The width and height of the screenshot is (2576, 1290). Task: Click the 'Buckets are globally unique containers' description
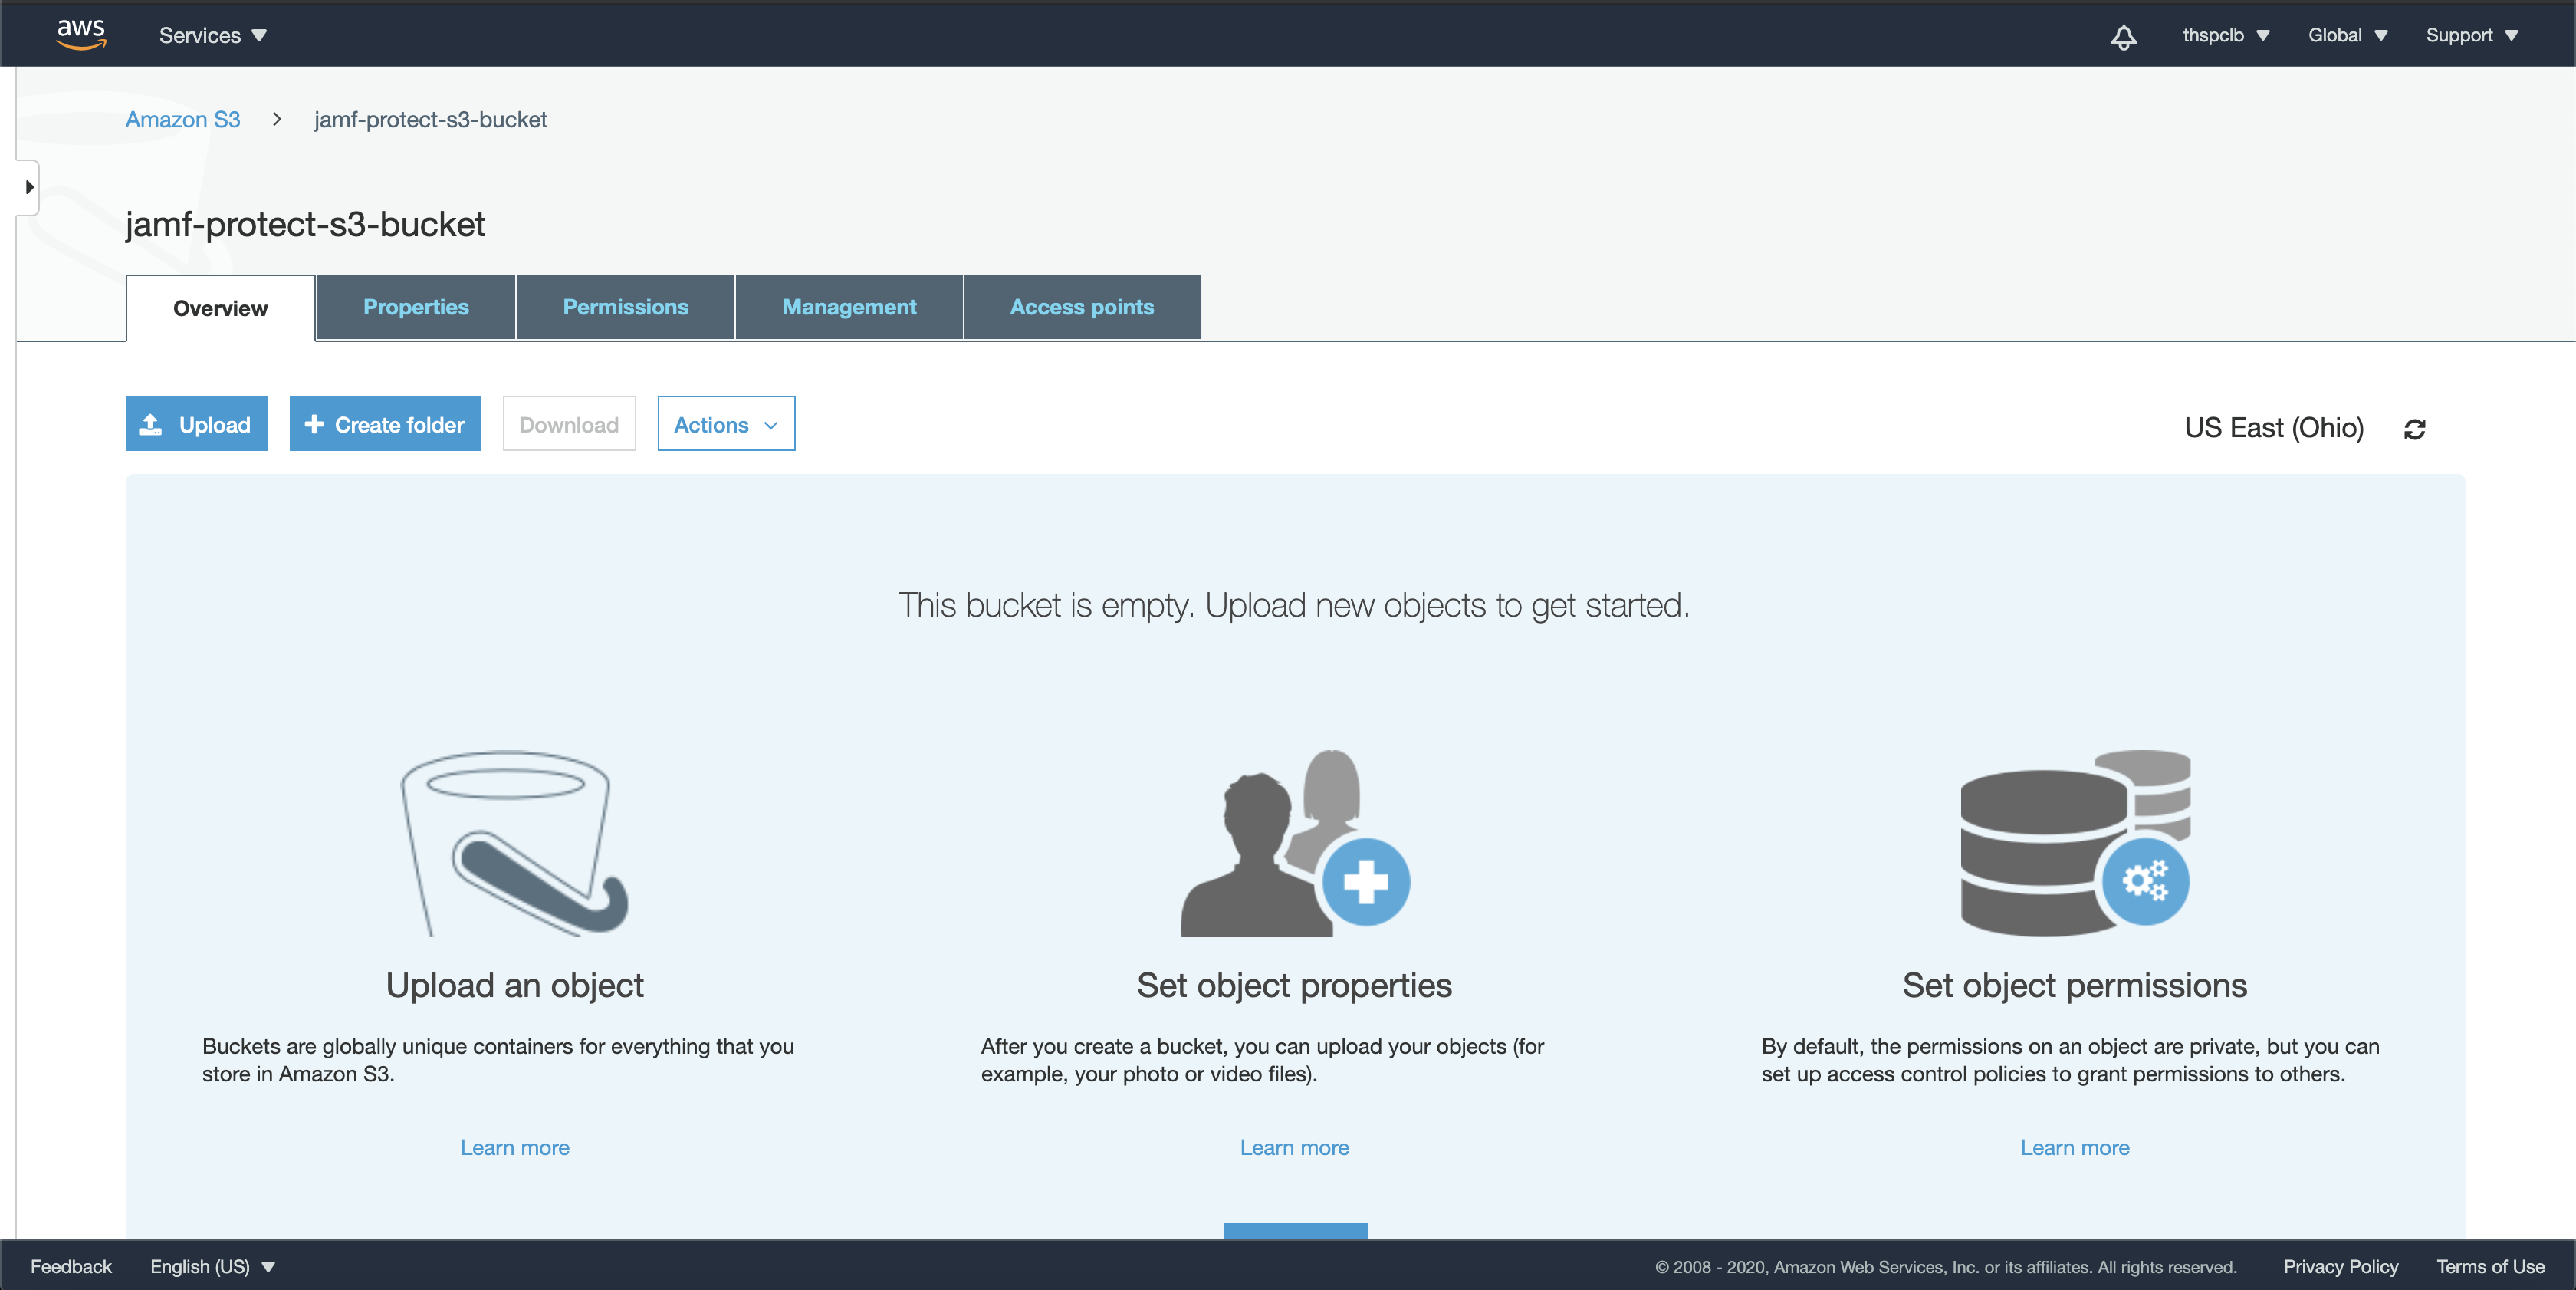point(498,1060)
